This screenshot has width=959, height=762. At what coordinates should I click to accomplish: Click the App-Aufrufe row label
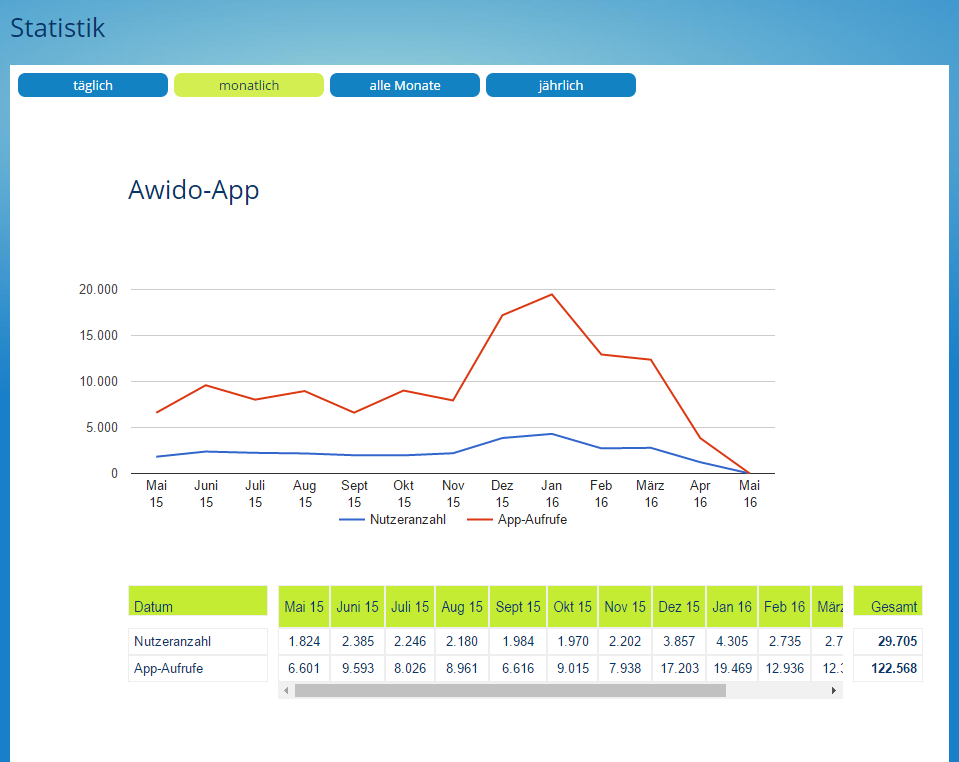point(198,668)
